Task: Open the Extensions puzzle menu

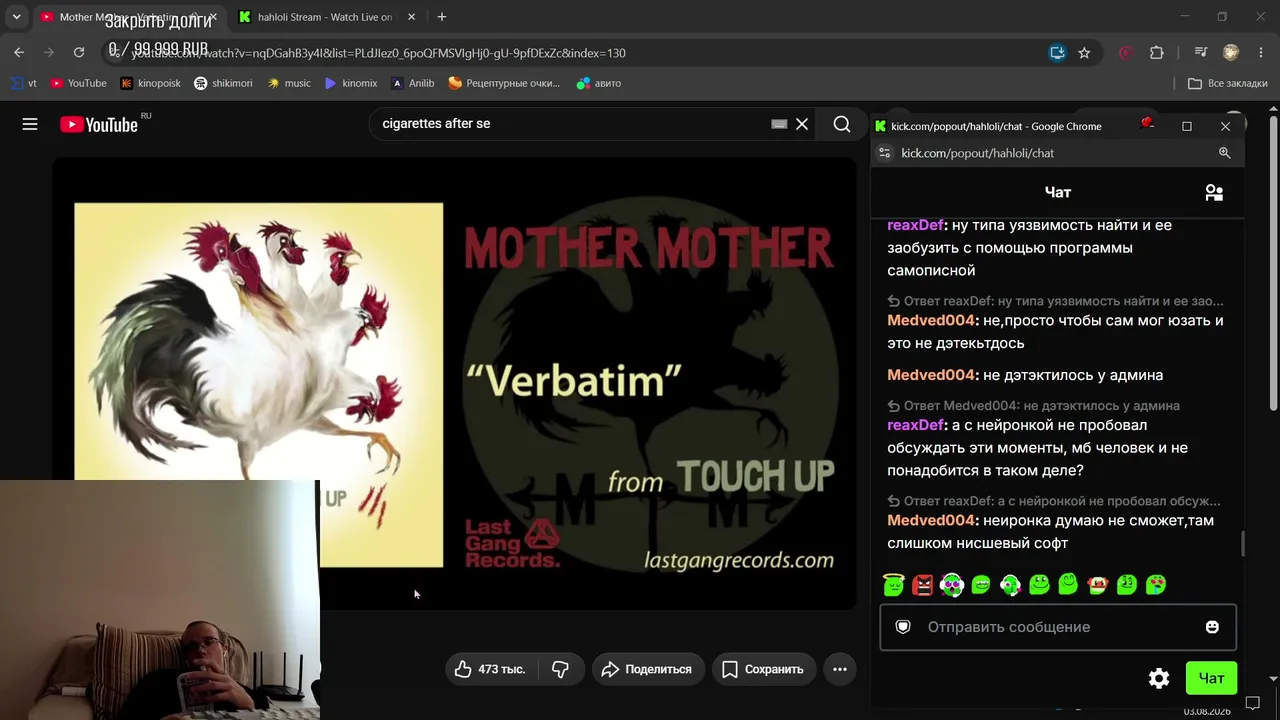Action: tap(1157, 53)
